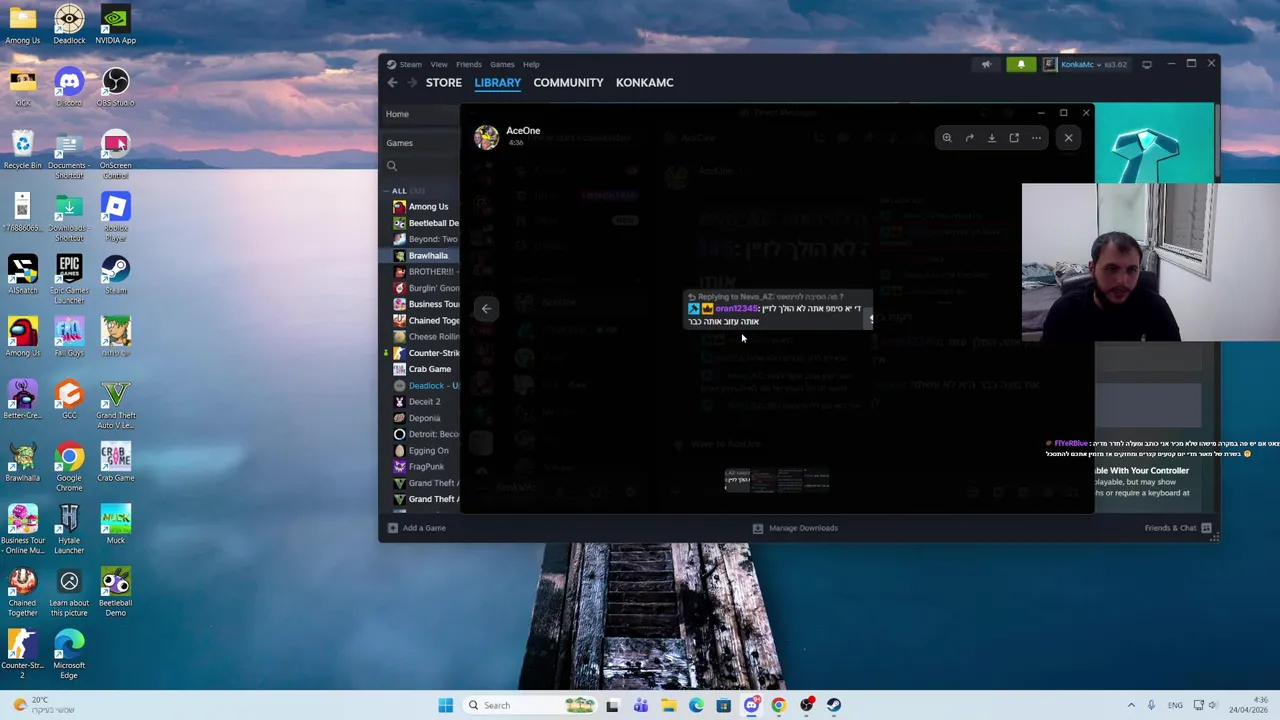Open the Games menu in Steam

502,64
